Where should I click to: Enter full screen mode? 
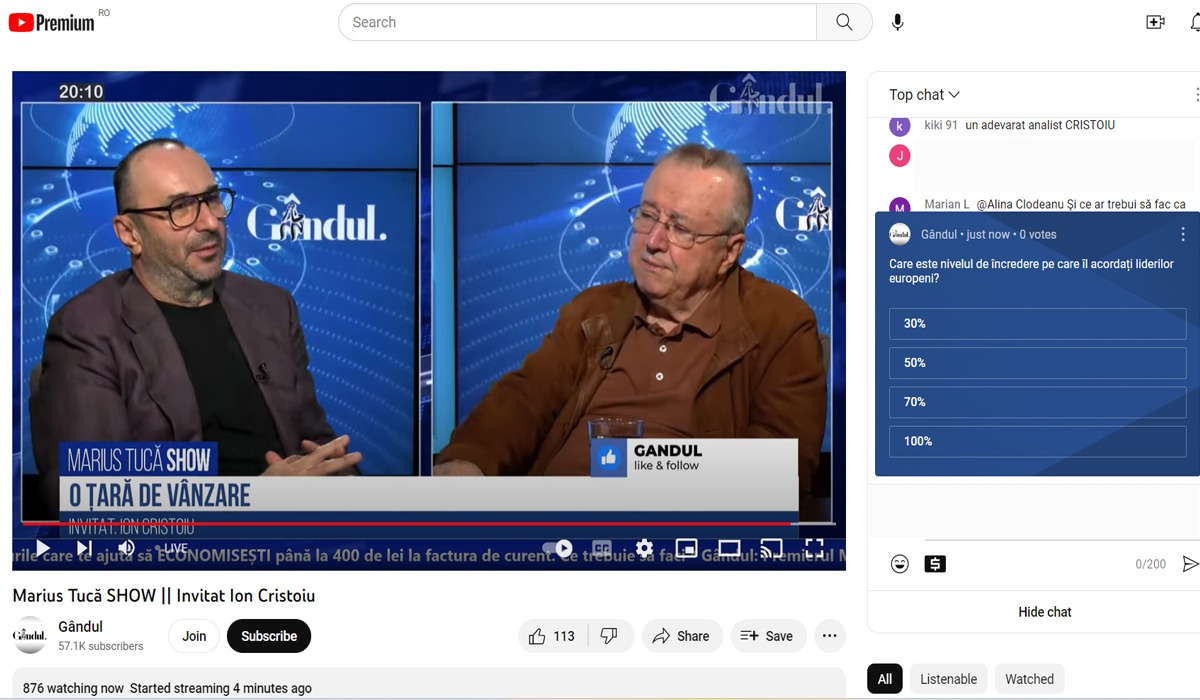point(814,548)
